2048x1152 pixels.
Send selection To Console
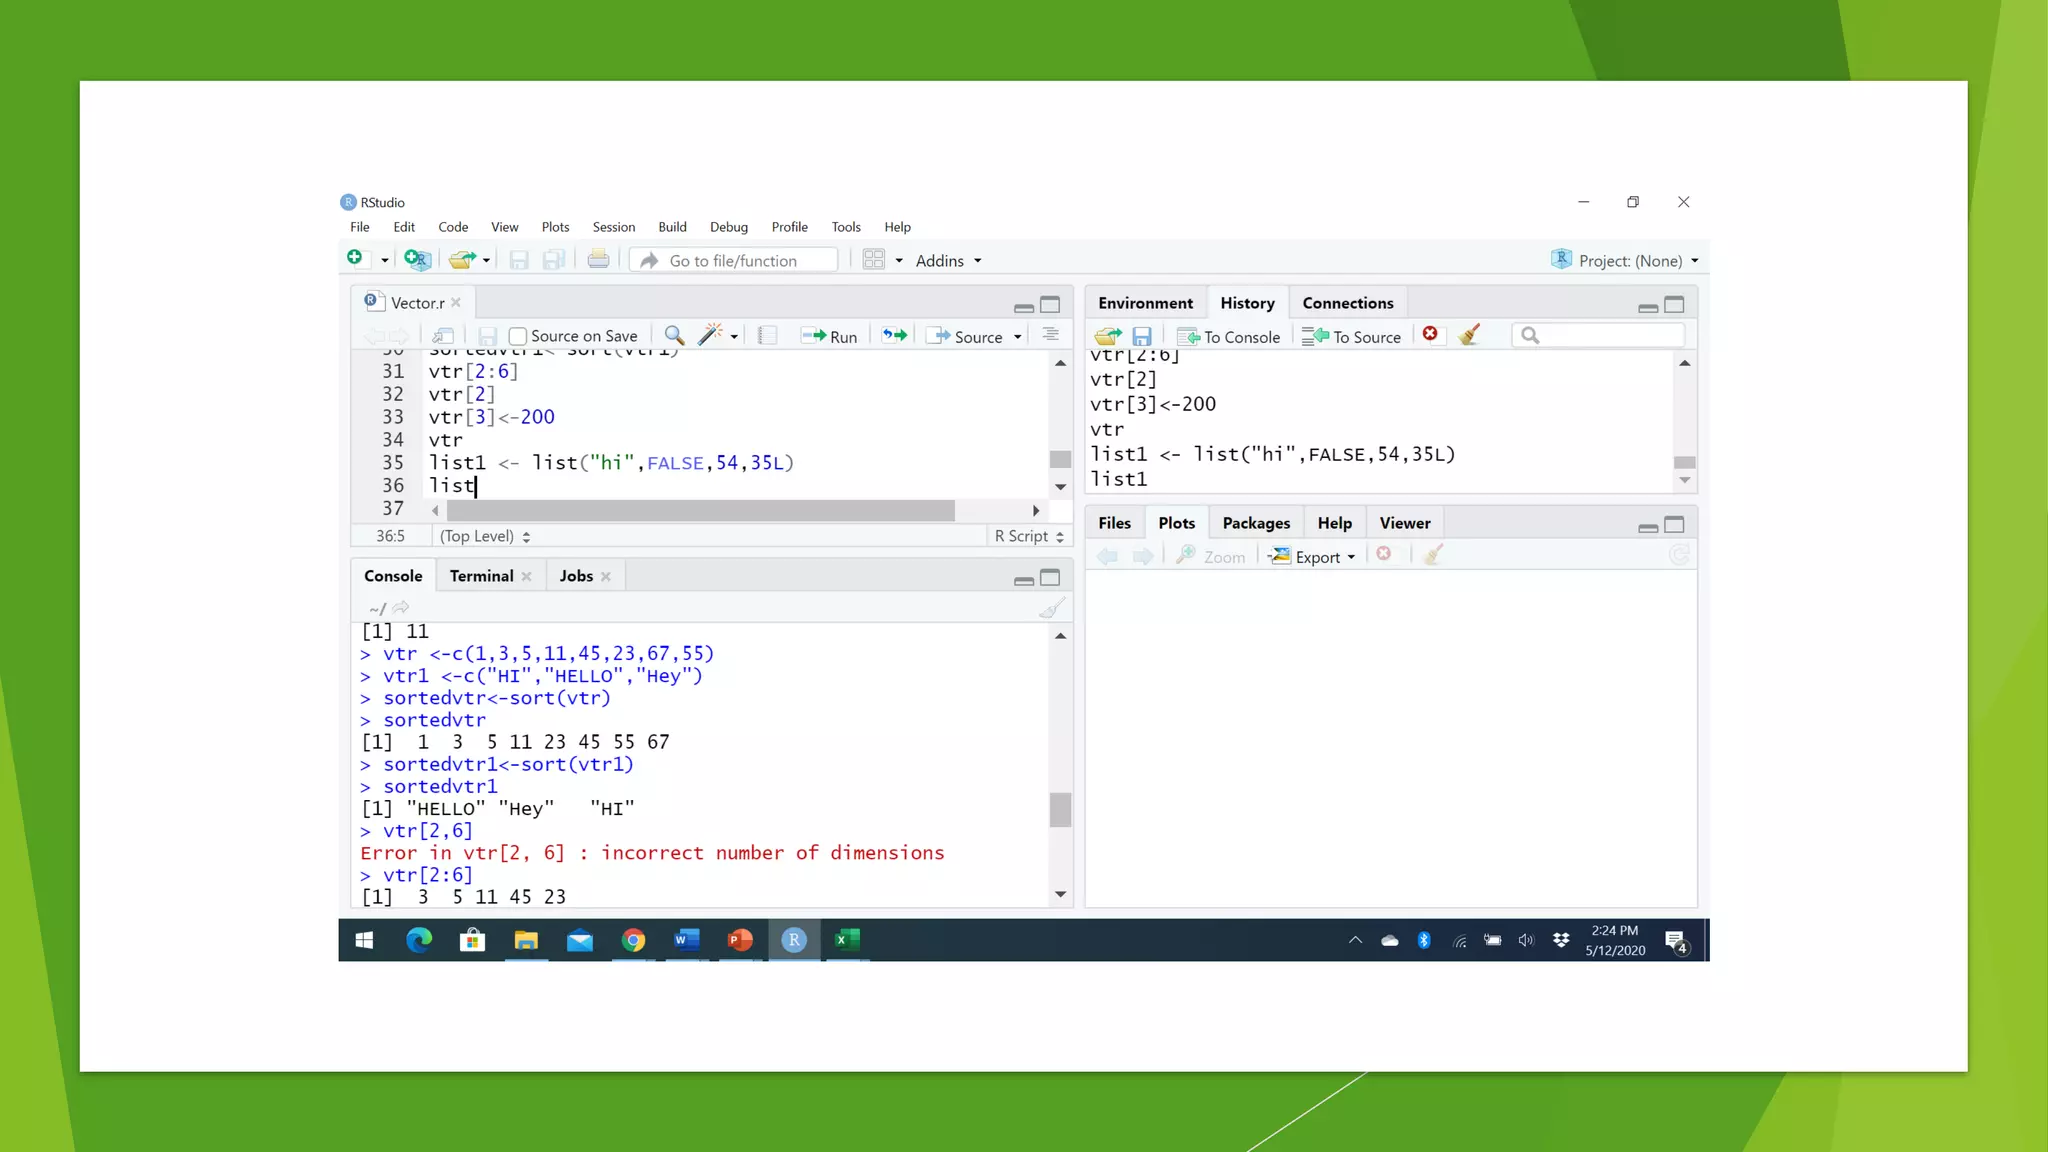pyautogui.click(x=1229, y=337)
